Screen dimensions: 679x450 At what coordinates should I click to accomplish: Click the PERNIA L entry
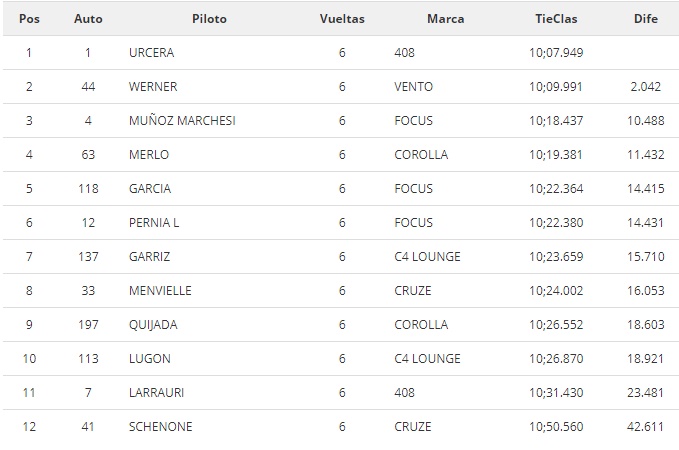pyautogui.click(x=154, y=223)
